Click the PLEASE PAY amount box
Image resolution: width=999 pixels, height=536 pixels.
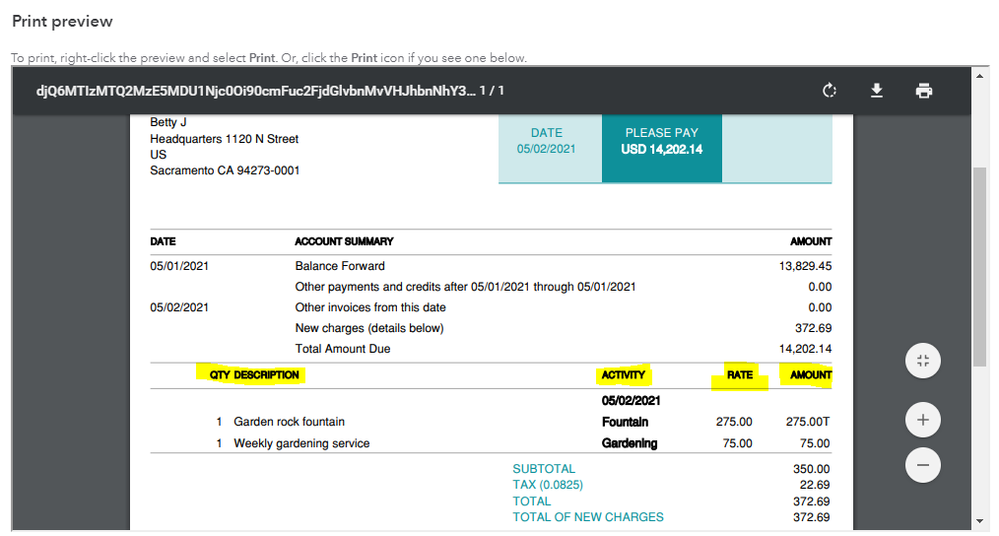click(661, 142)
